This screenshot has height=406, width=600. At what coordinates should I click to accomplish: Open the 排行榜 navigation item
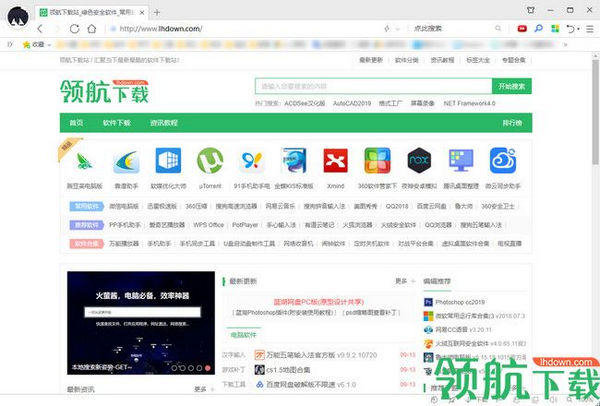(x=512, y=123)
